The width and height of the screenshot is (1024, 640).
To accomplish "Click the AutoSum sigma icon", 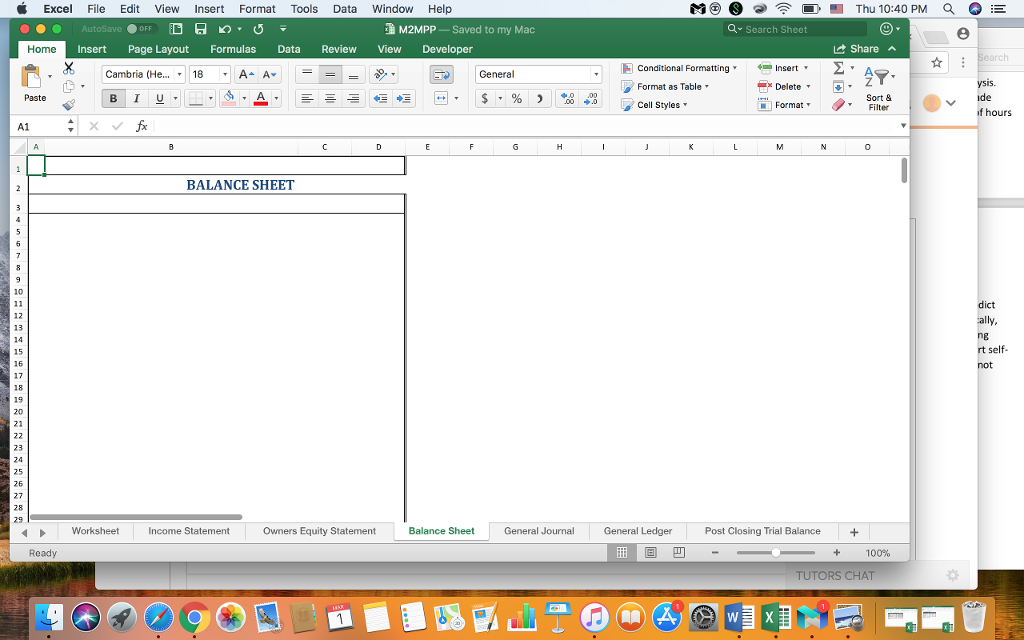I will tap(839, 68).
